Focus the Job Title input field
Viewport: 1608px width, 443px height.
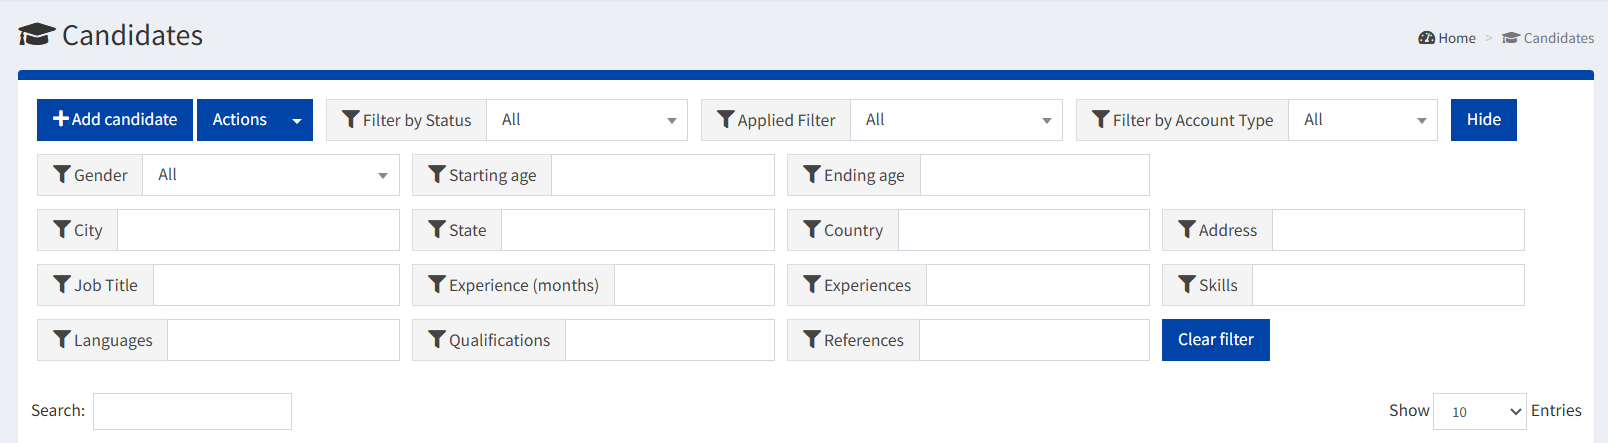click(277, 285)
